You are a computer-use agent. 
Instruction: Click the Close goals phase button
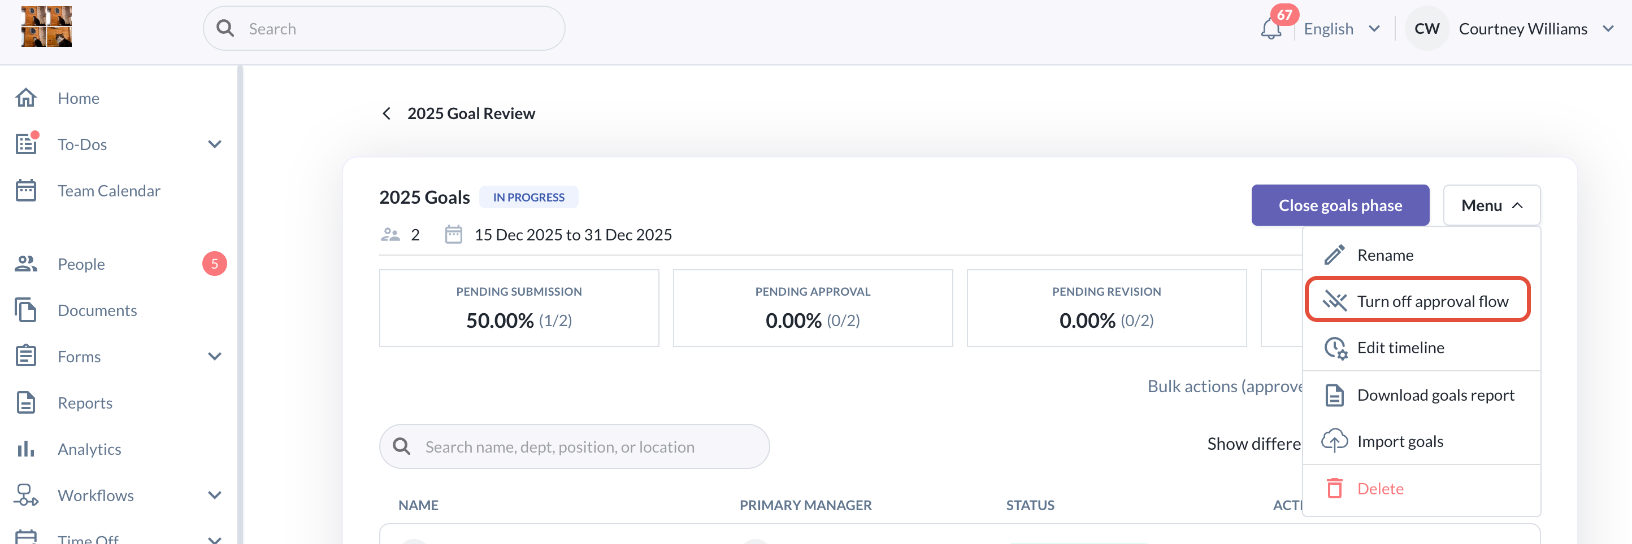(1340, 205)
